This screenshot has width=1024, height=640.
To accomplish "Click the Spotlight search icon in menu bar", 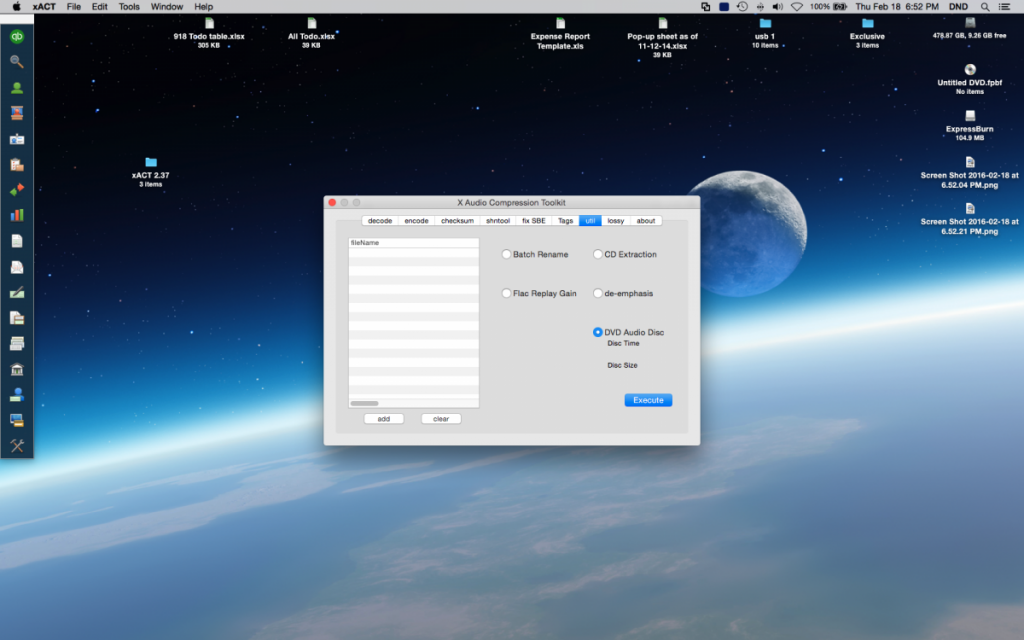I will point(985,7).
